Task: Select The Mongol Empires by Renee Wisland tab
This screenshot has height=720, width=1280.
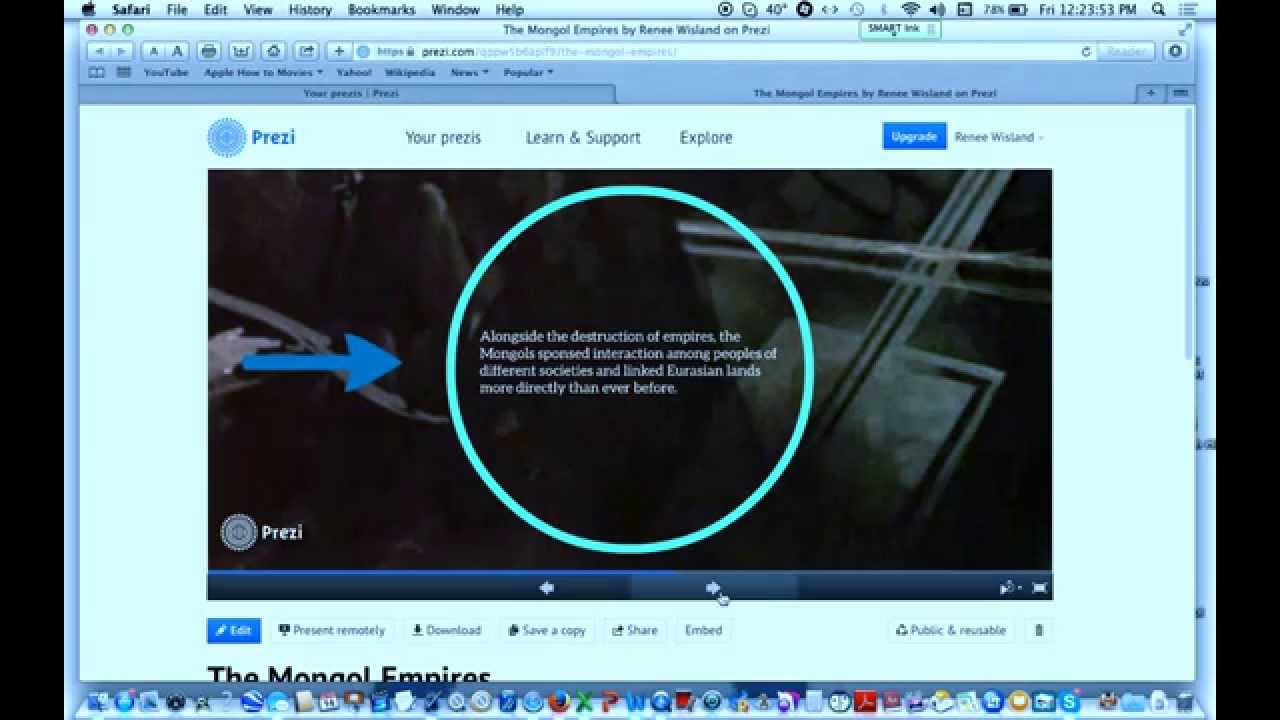Action: (875, 93)
